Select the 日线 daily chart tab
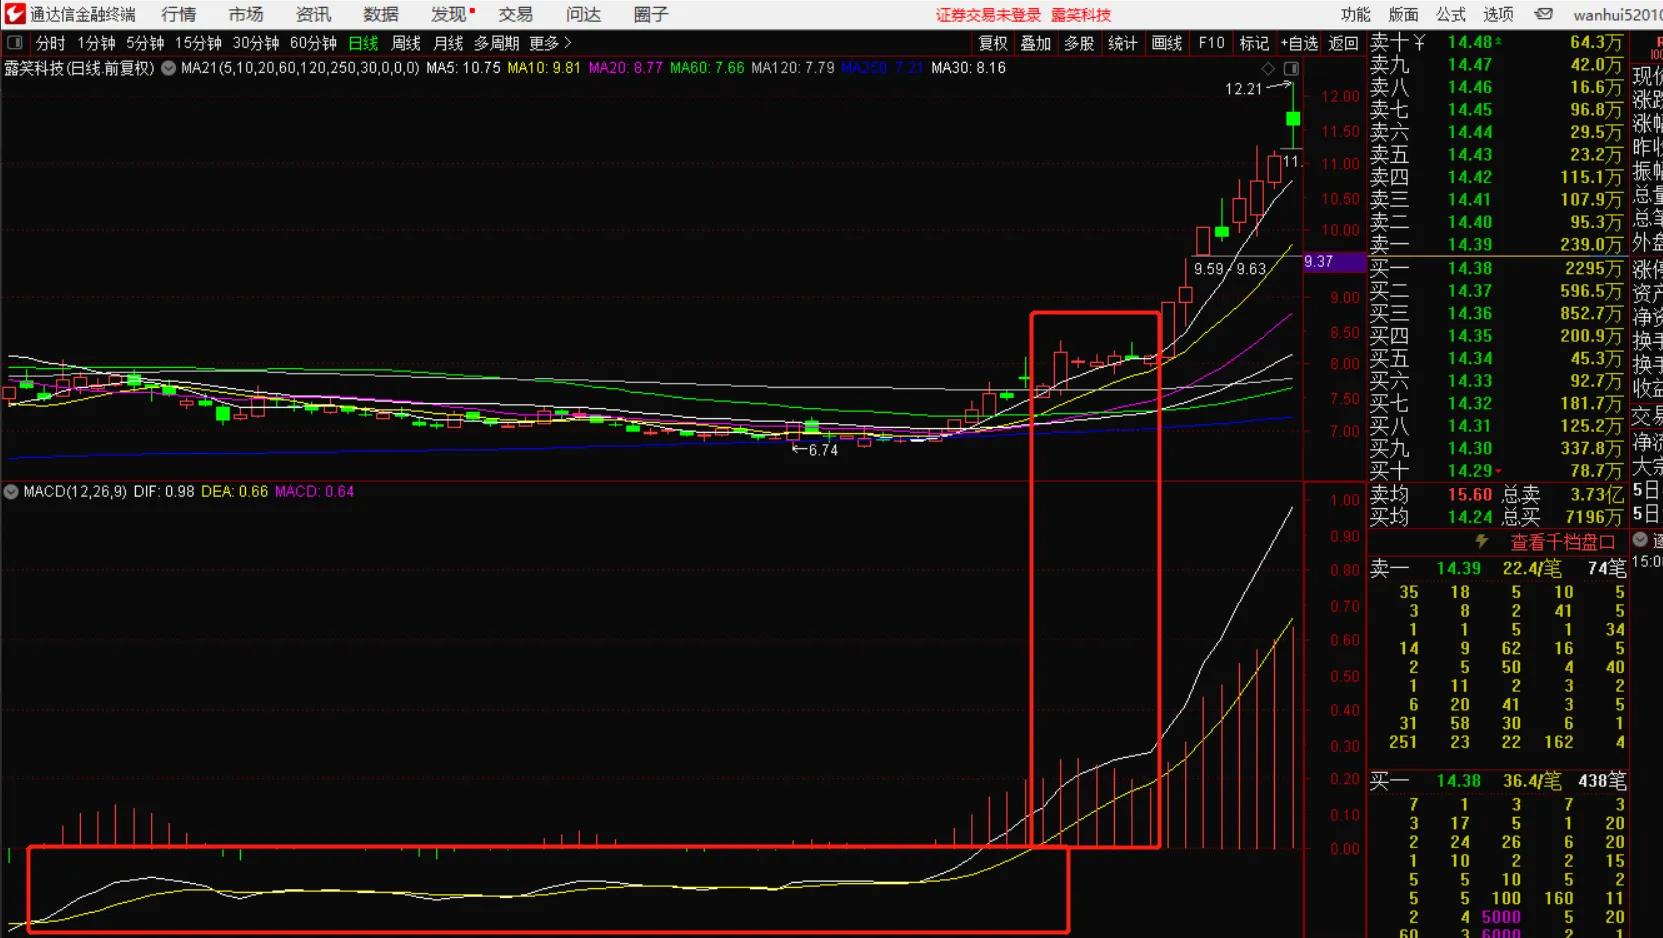Screen dimensions: 1663x938 click(363, 43)
